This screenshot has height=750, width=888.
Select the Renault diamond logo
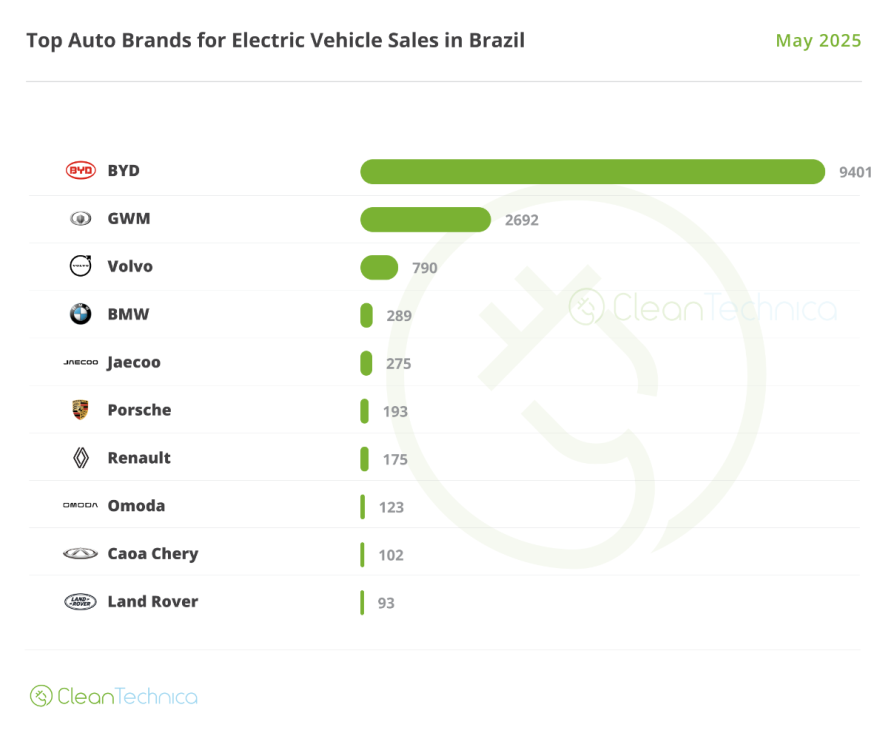(80, 458)
